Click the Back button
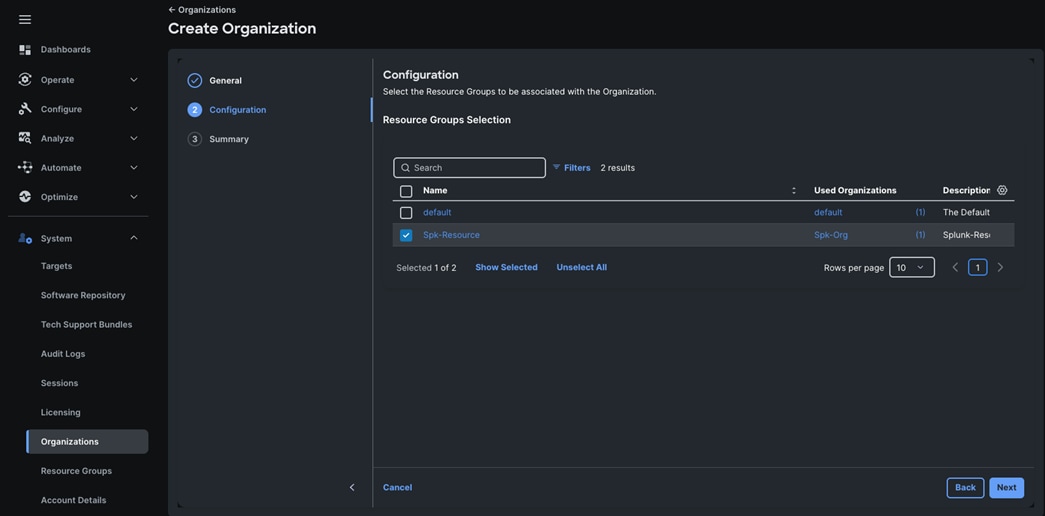 pyautogui.click(x=965, y=487)
